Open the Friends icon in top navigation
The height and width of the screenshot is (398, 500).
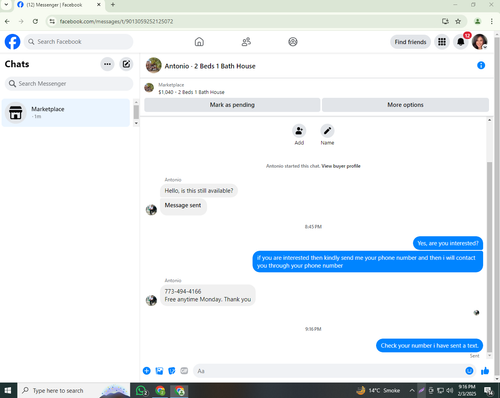(x=246, y=42)
